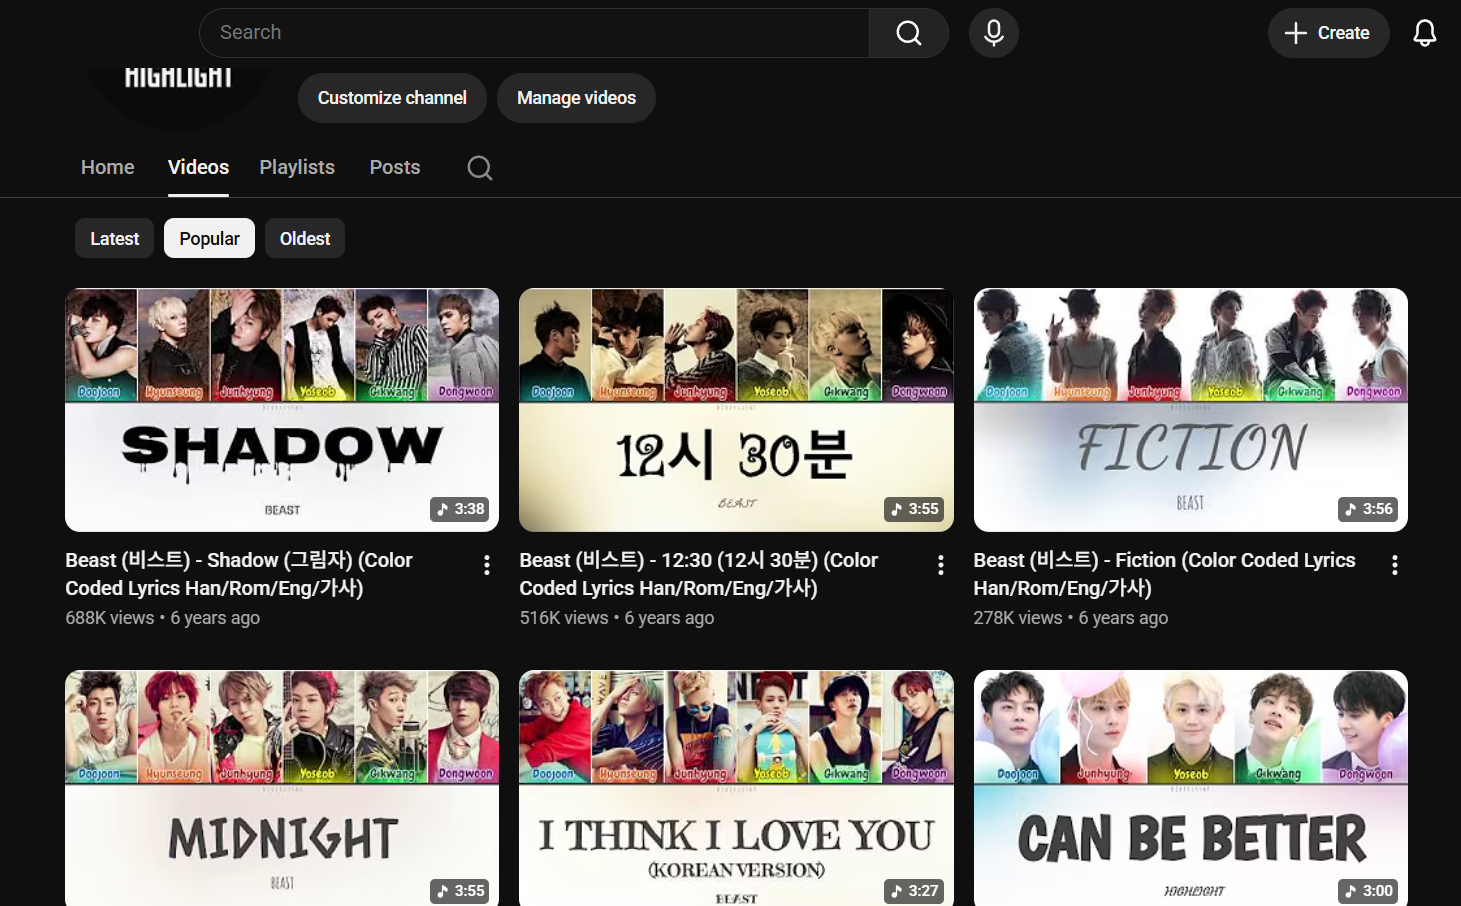Focus the Search input field
Image resolution: width=1461 pixels, height=906 pixels.
coord(534,33)
